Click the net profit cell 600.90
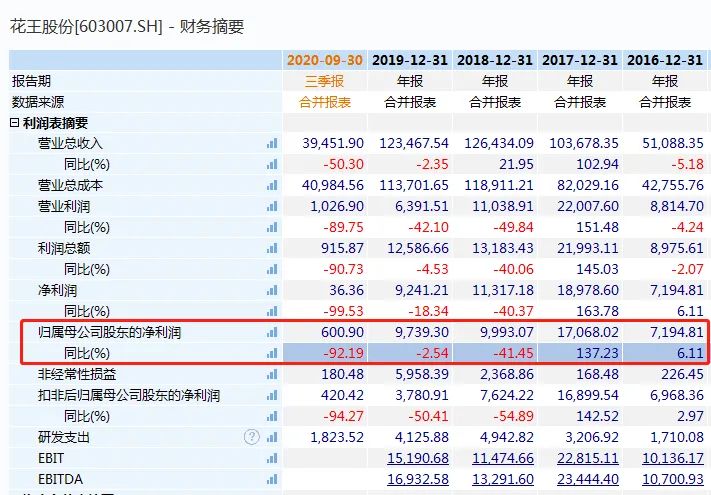The width and height of the screenshot is (711, 495). [342, 332]
